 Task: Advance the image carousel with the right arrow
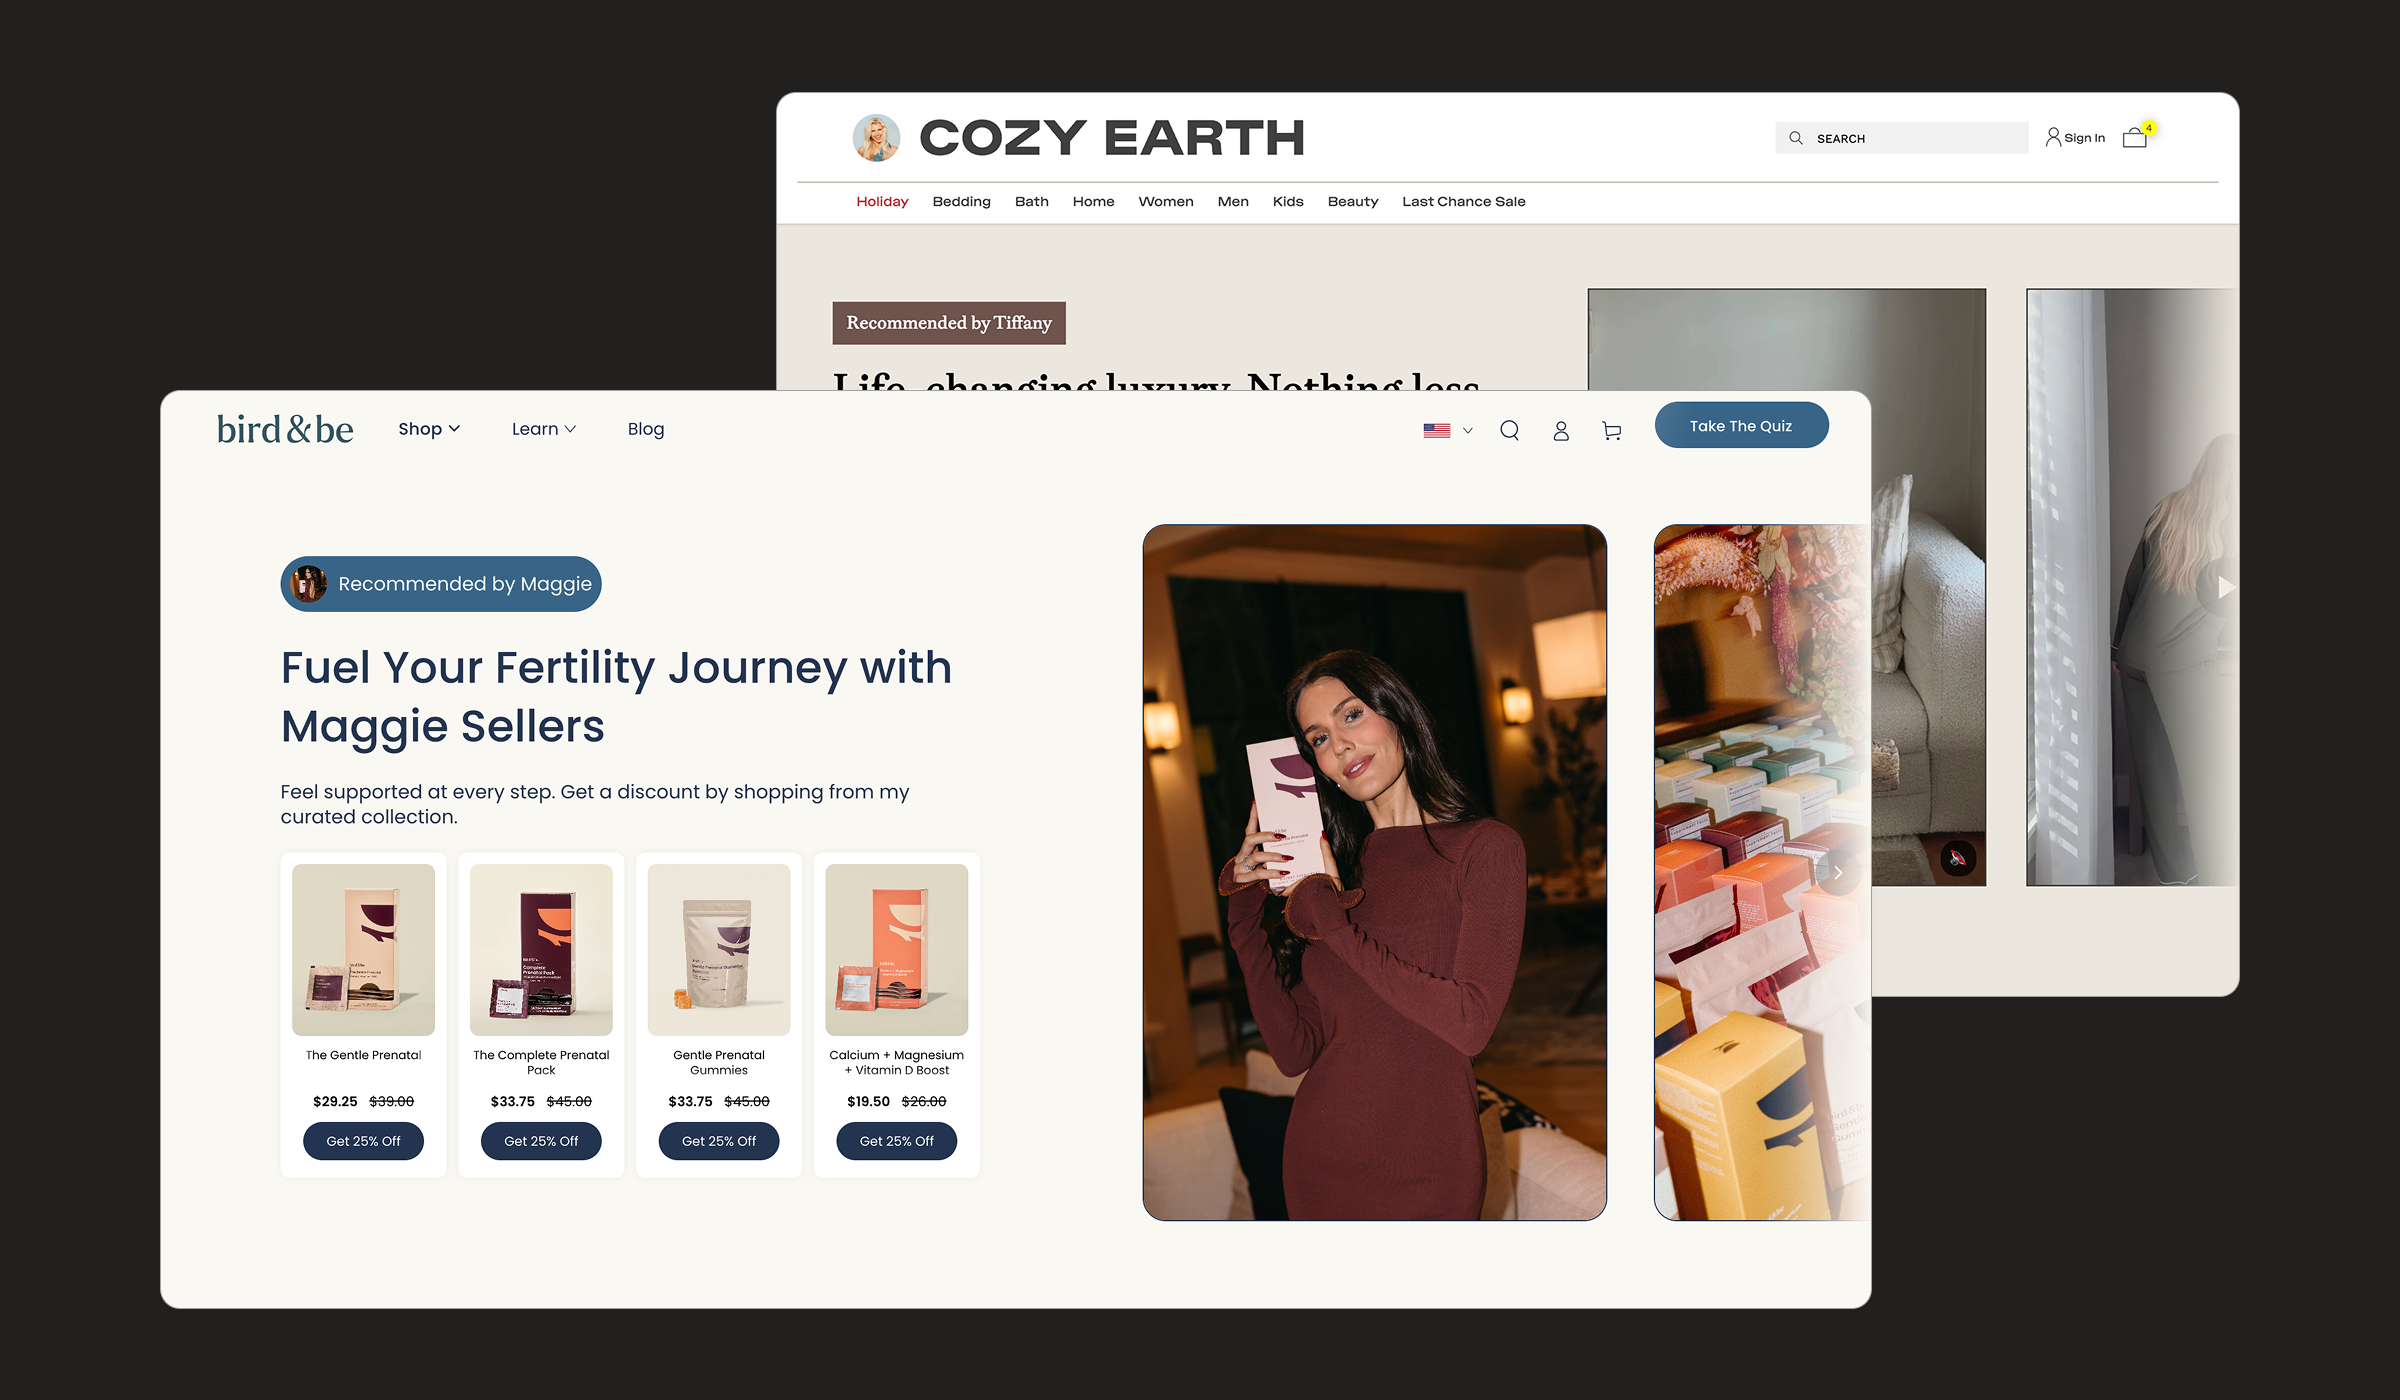pos(1838,872)
